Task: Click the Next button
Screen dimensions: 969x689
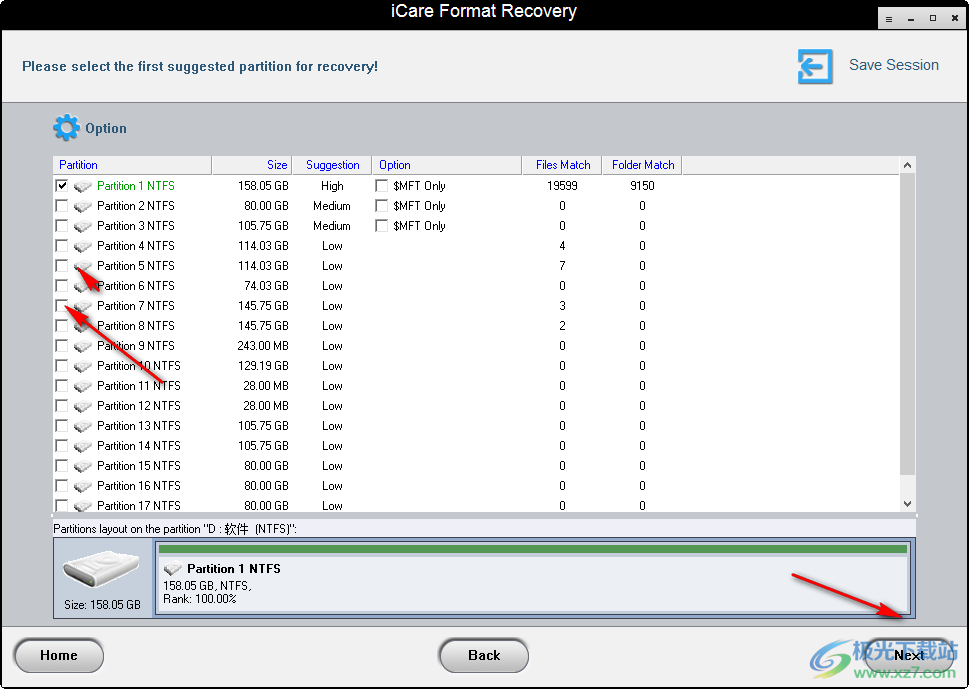Action: (908, 655)
